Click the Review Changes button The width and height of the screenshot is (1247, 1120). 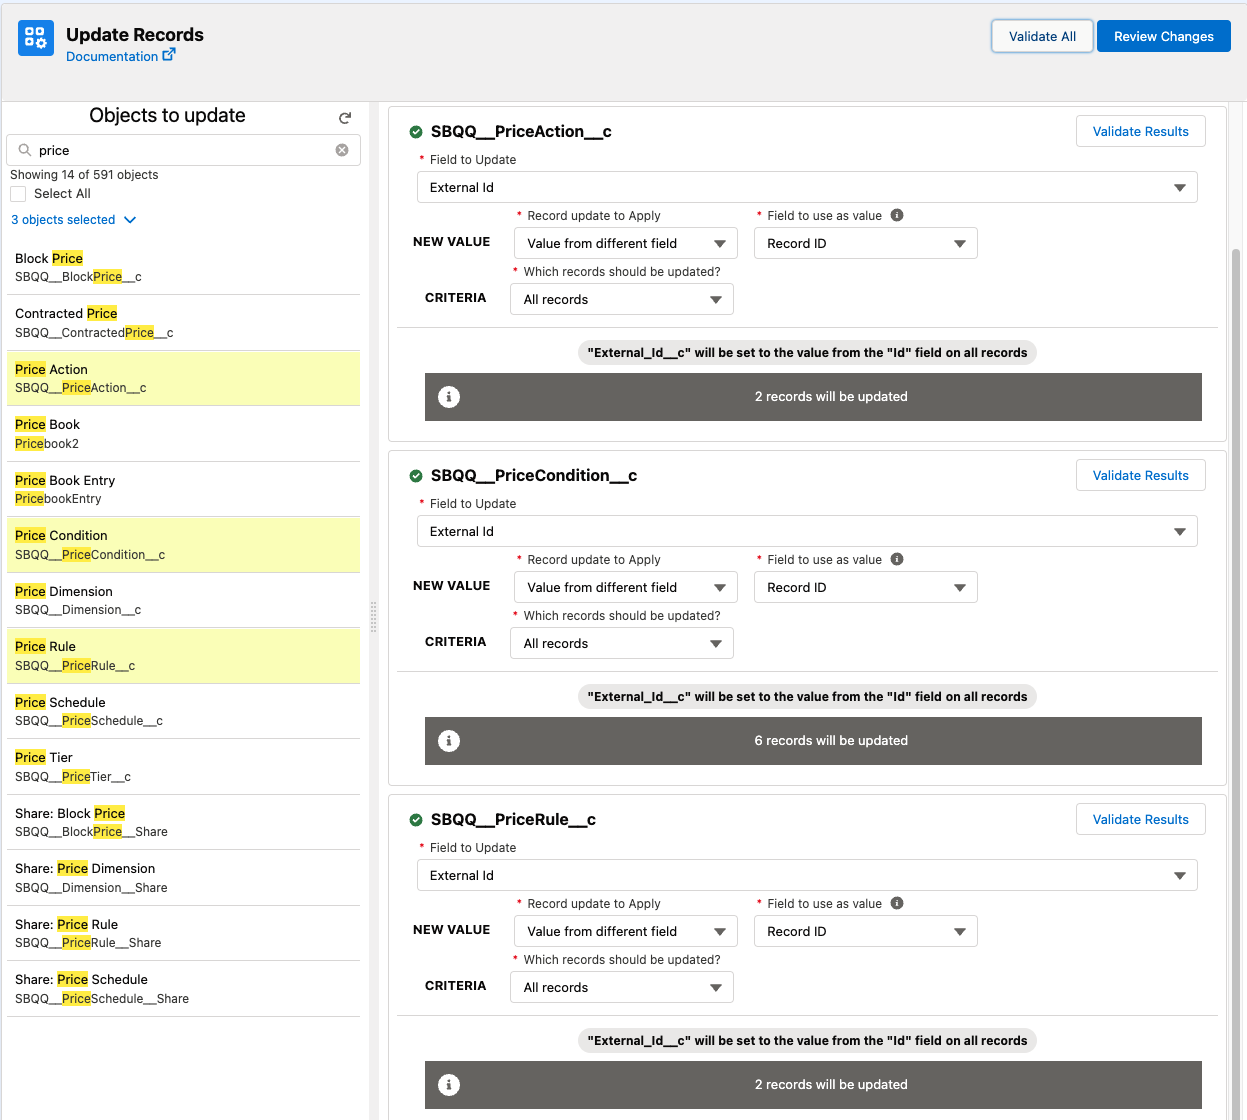(1164, 36)
